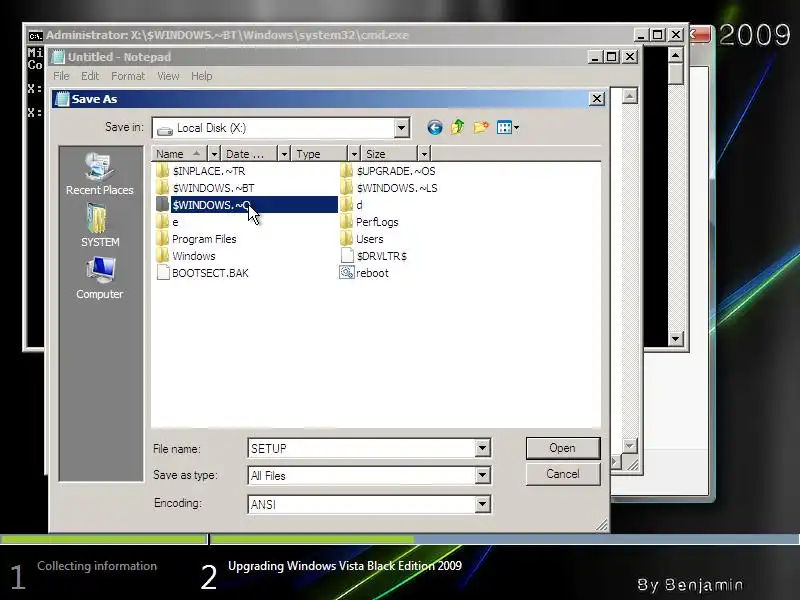Open the Name column filter dropdown
The height and width of the screenshot is (600, 800).
214,154
